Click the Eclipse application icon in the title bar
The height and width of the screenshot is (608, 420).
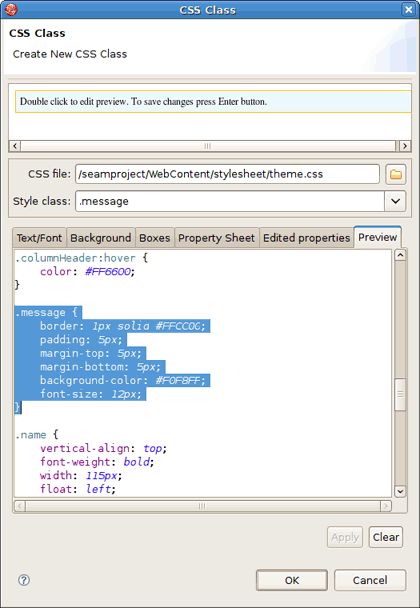point(11,9)
